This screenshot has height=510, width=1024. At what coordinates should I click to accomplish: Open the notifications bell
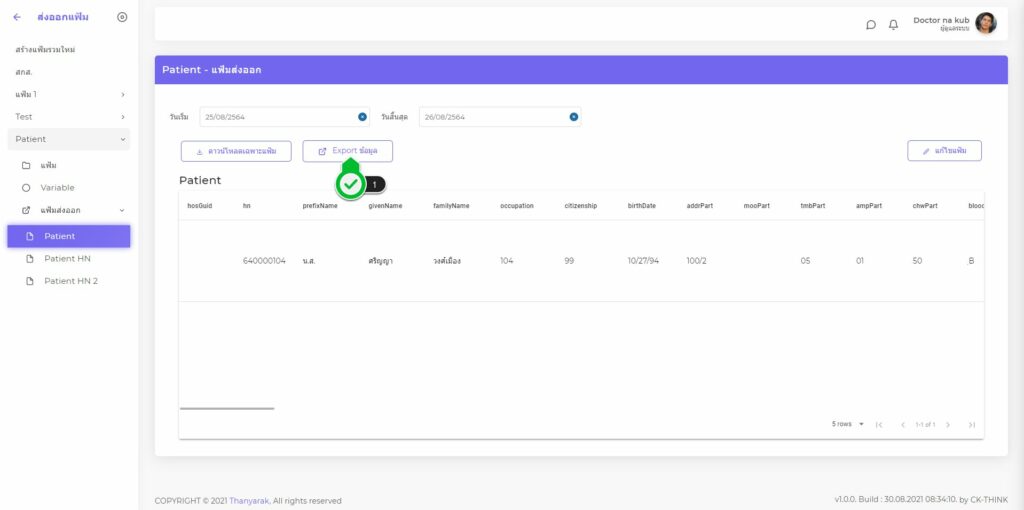tap(893, 25)
